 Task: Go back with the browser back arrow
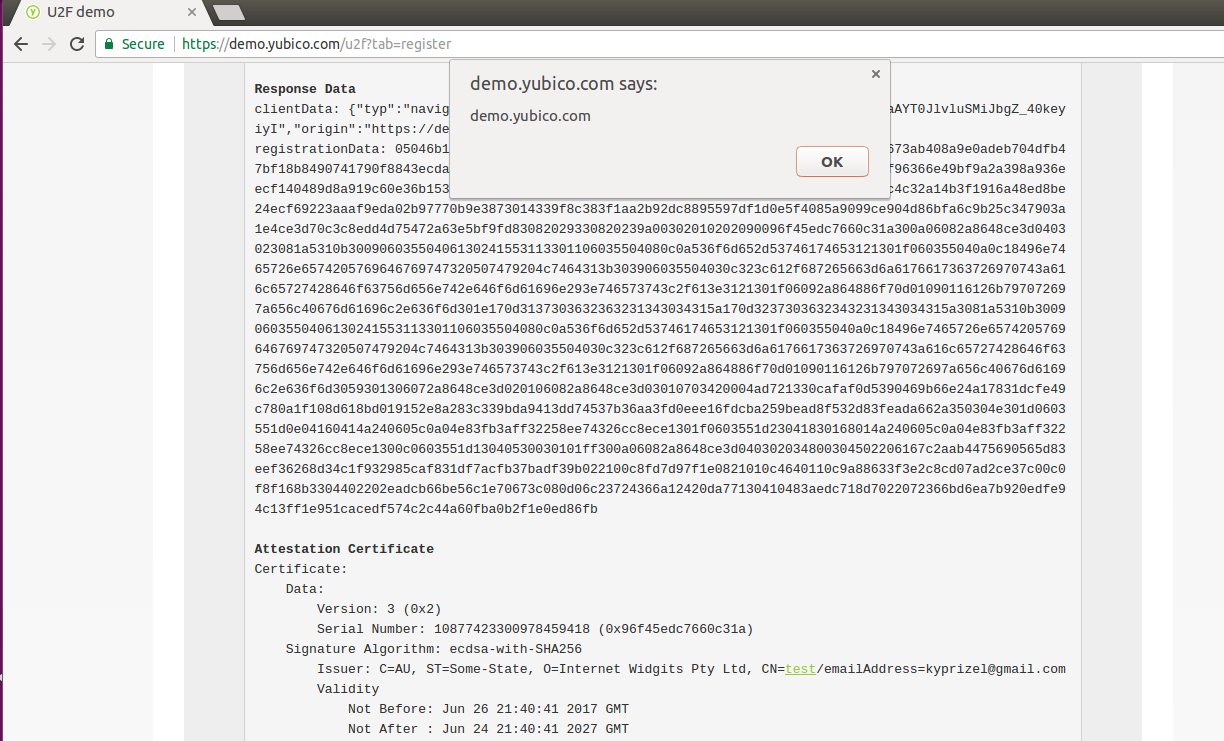point(19,44)
